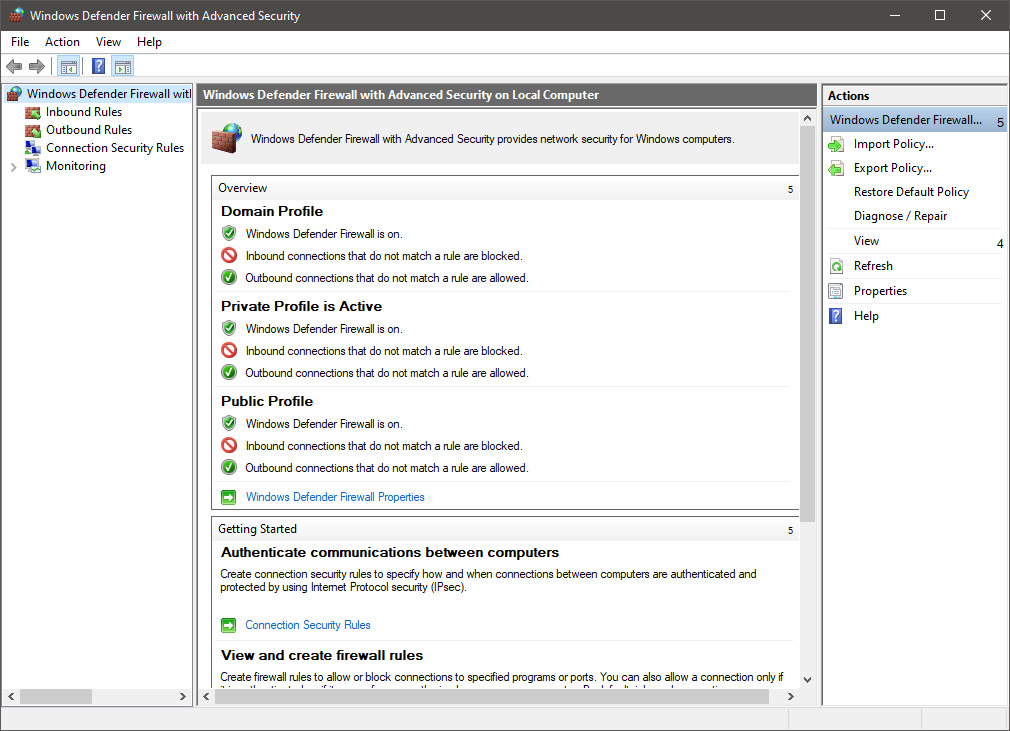Click the 'Private Profile is Active' heading
This screenshot has width=1010, height=731.
(x=301, y=307)
